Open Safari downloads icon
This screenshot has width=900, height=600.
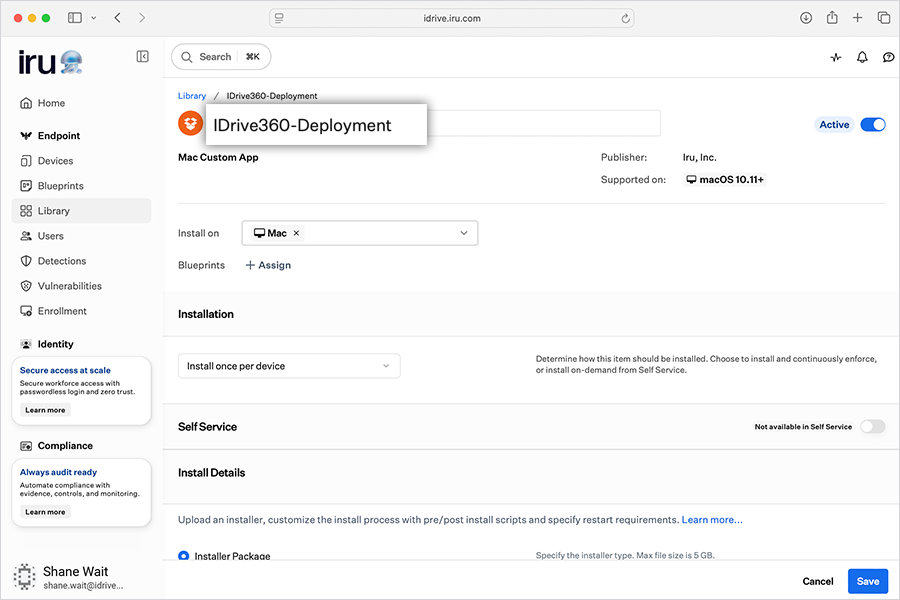coord(806,18)
